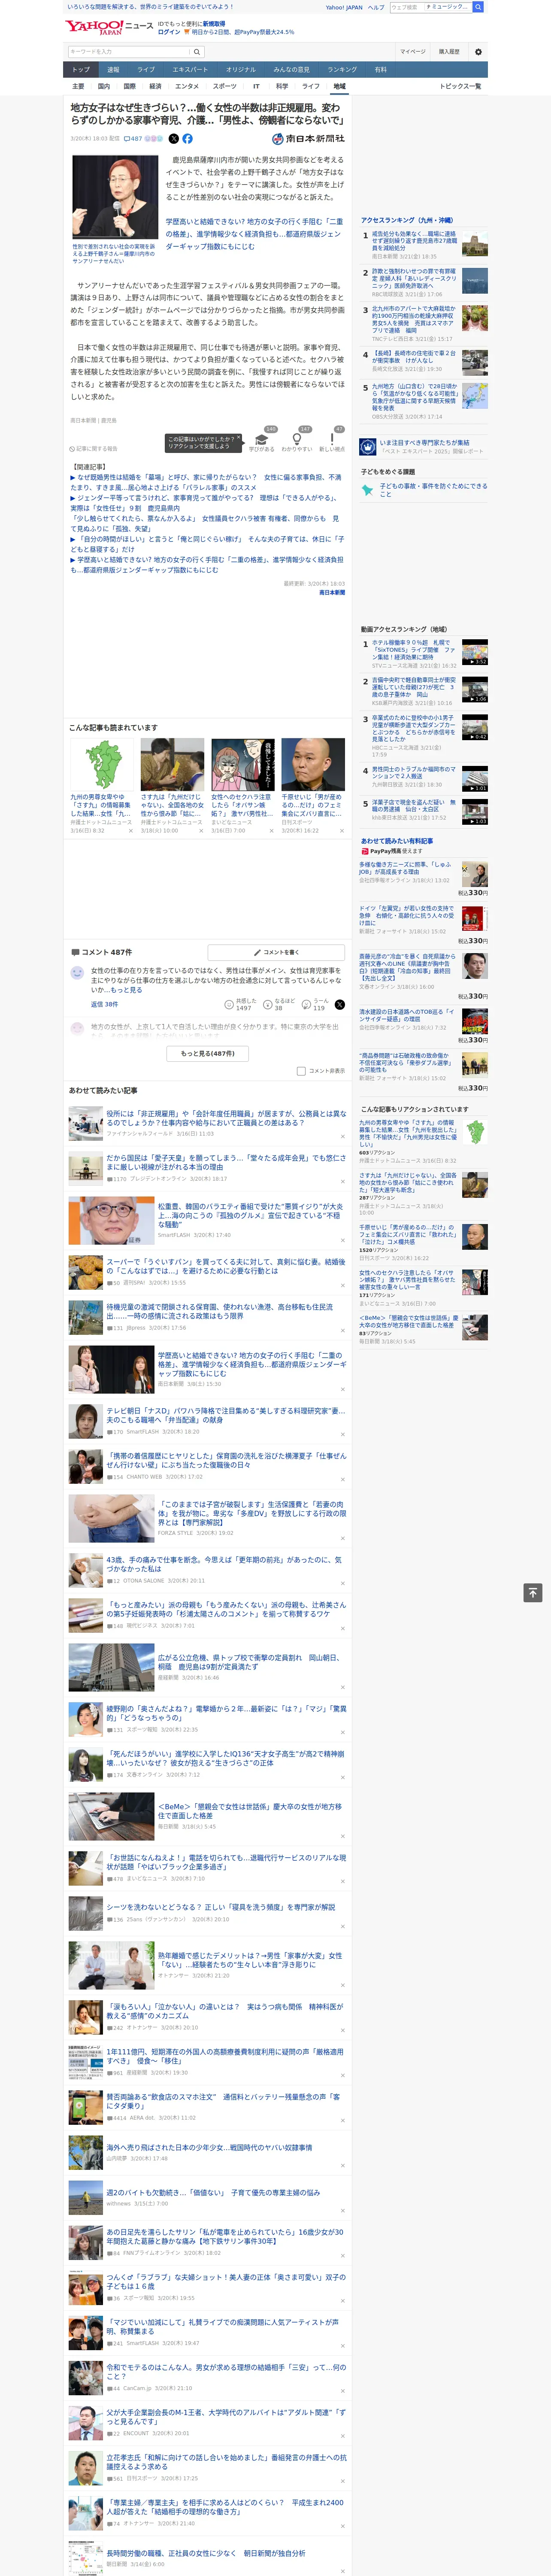Open 松重豊、韓国のバラエティ番組 article
Screen dimensions: 551x2576
click(252, 1215)
